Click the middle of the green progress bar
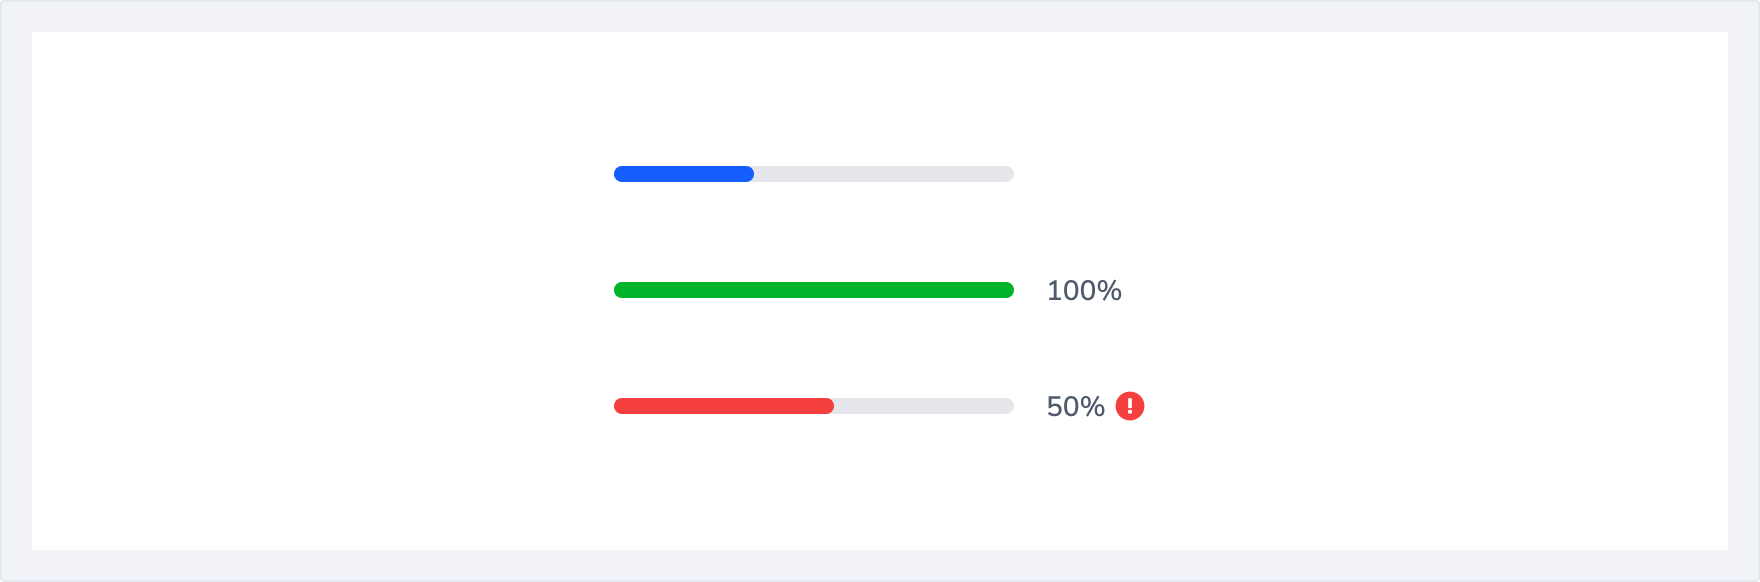The height and width of the screenshot is (582, 1760). 814,290
